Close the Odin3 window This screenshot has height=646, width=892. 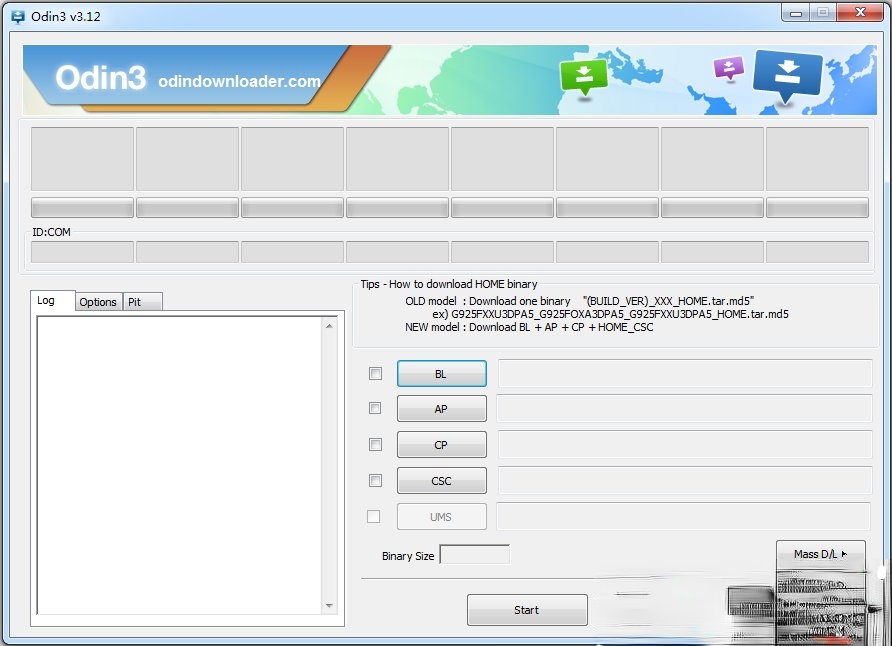[x=860, y=13]
